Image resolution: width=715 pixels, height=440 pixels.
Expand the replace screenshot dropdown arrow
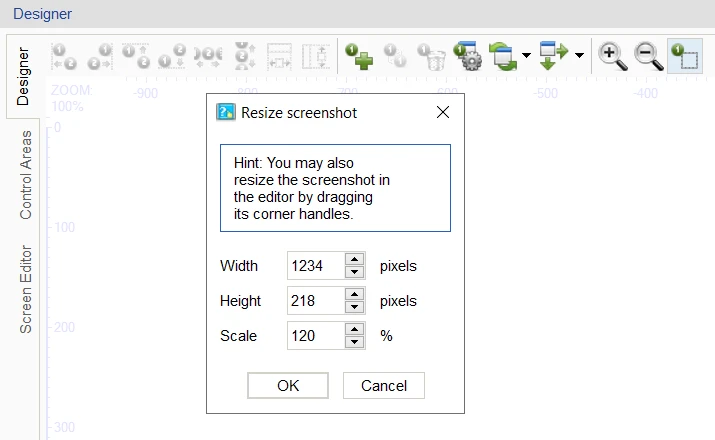tap(526, 56)
